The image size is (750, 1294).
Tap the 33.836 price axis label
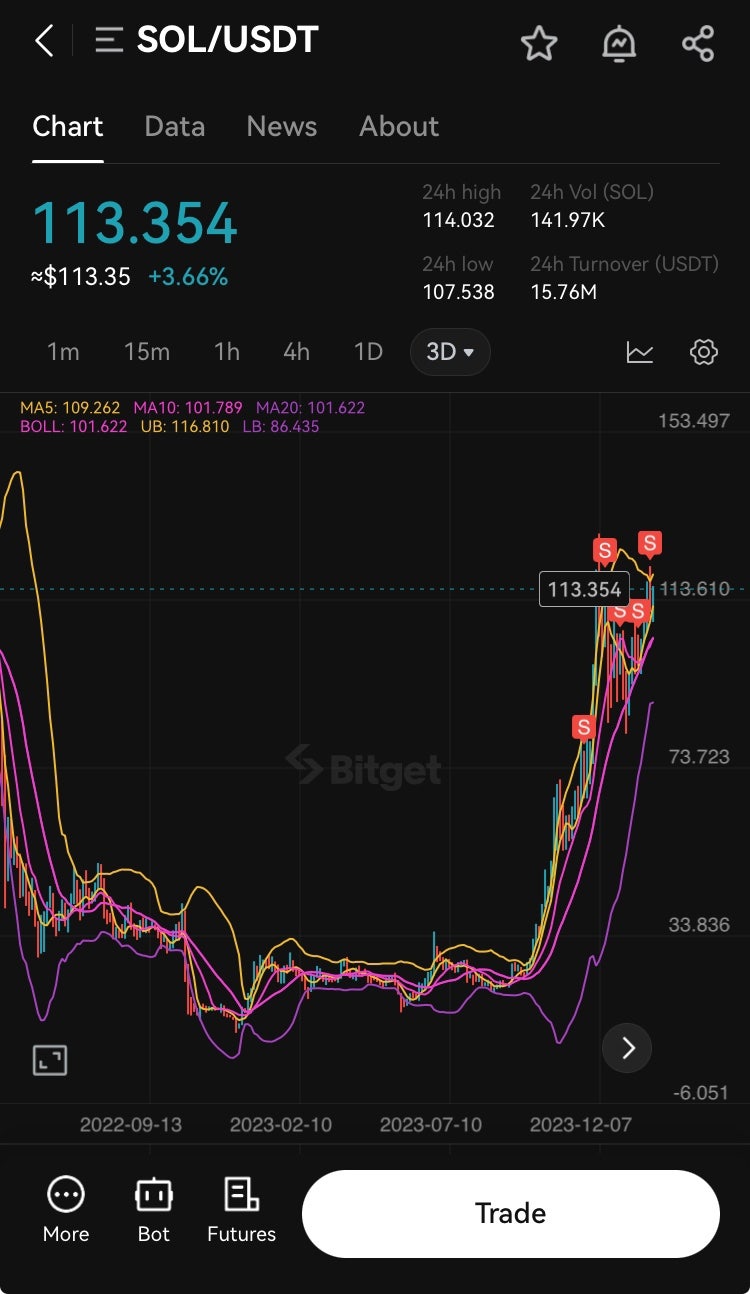(x=699, y=925)
